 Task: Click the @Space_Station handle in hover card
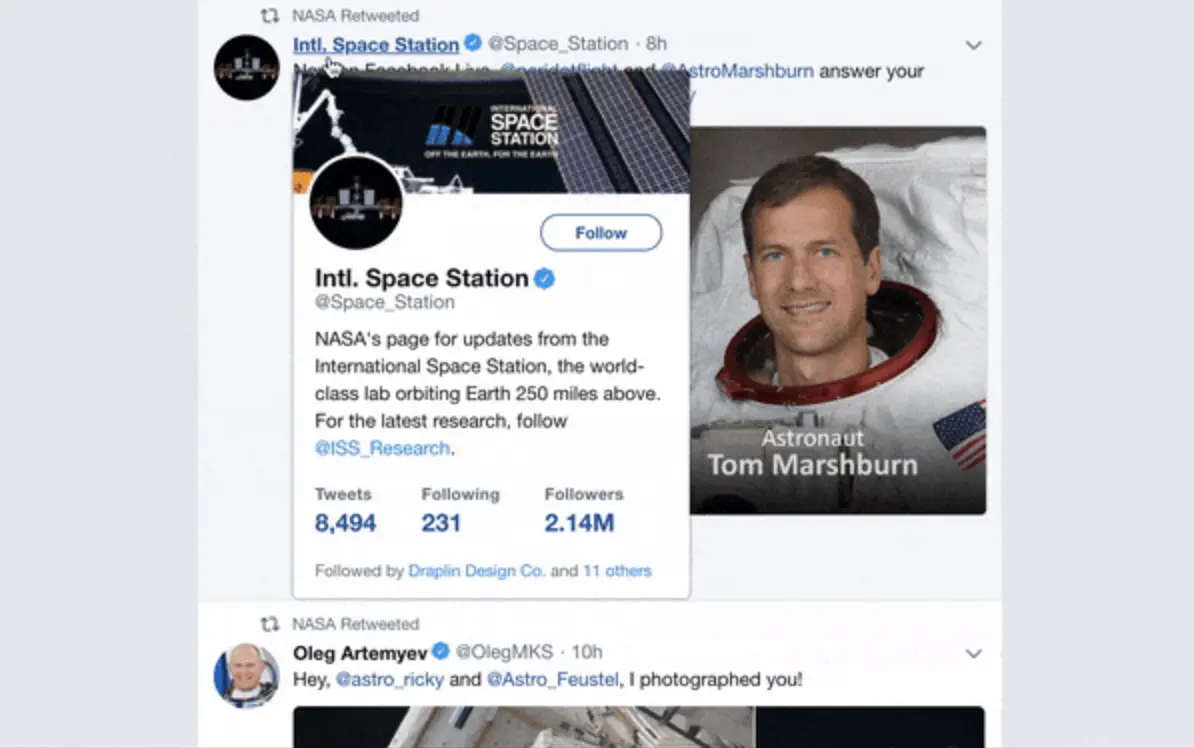click(385, 302)
